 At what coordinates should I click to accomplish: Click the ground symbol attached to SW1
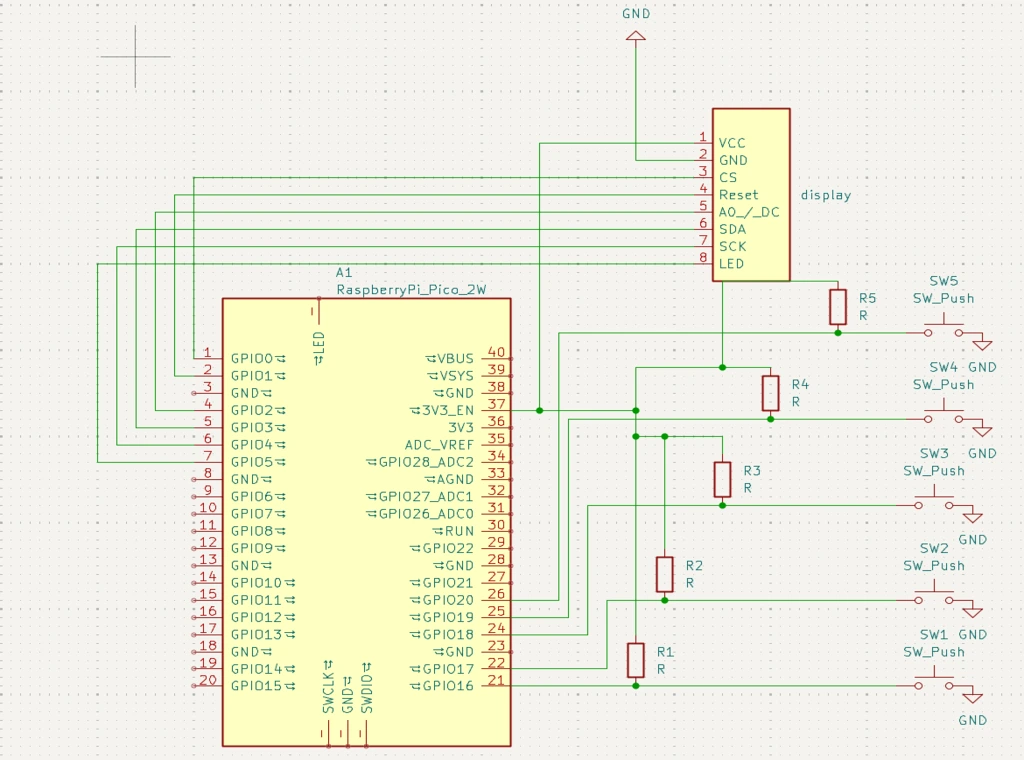[972, 695]
